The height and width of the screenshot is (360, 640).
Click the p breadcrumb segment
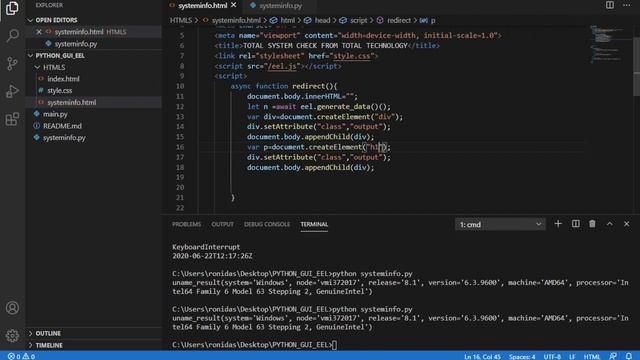[x=433, y=20]
